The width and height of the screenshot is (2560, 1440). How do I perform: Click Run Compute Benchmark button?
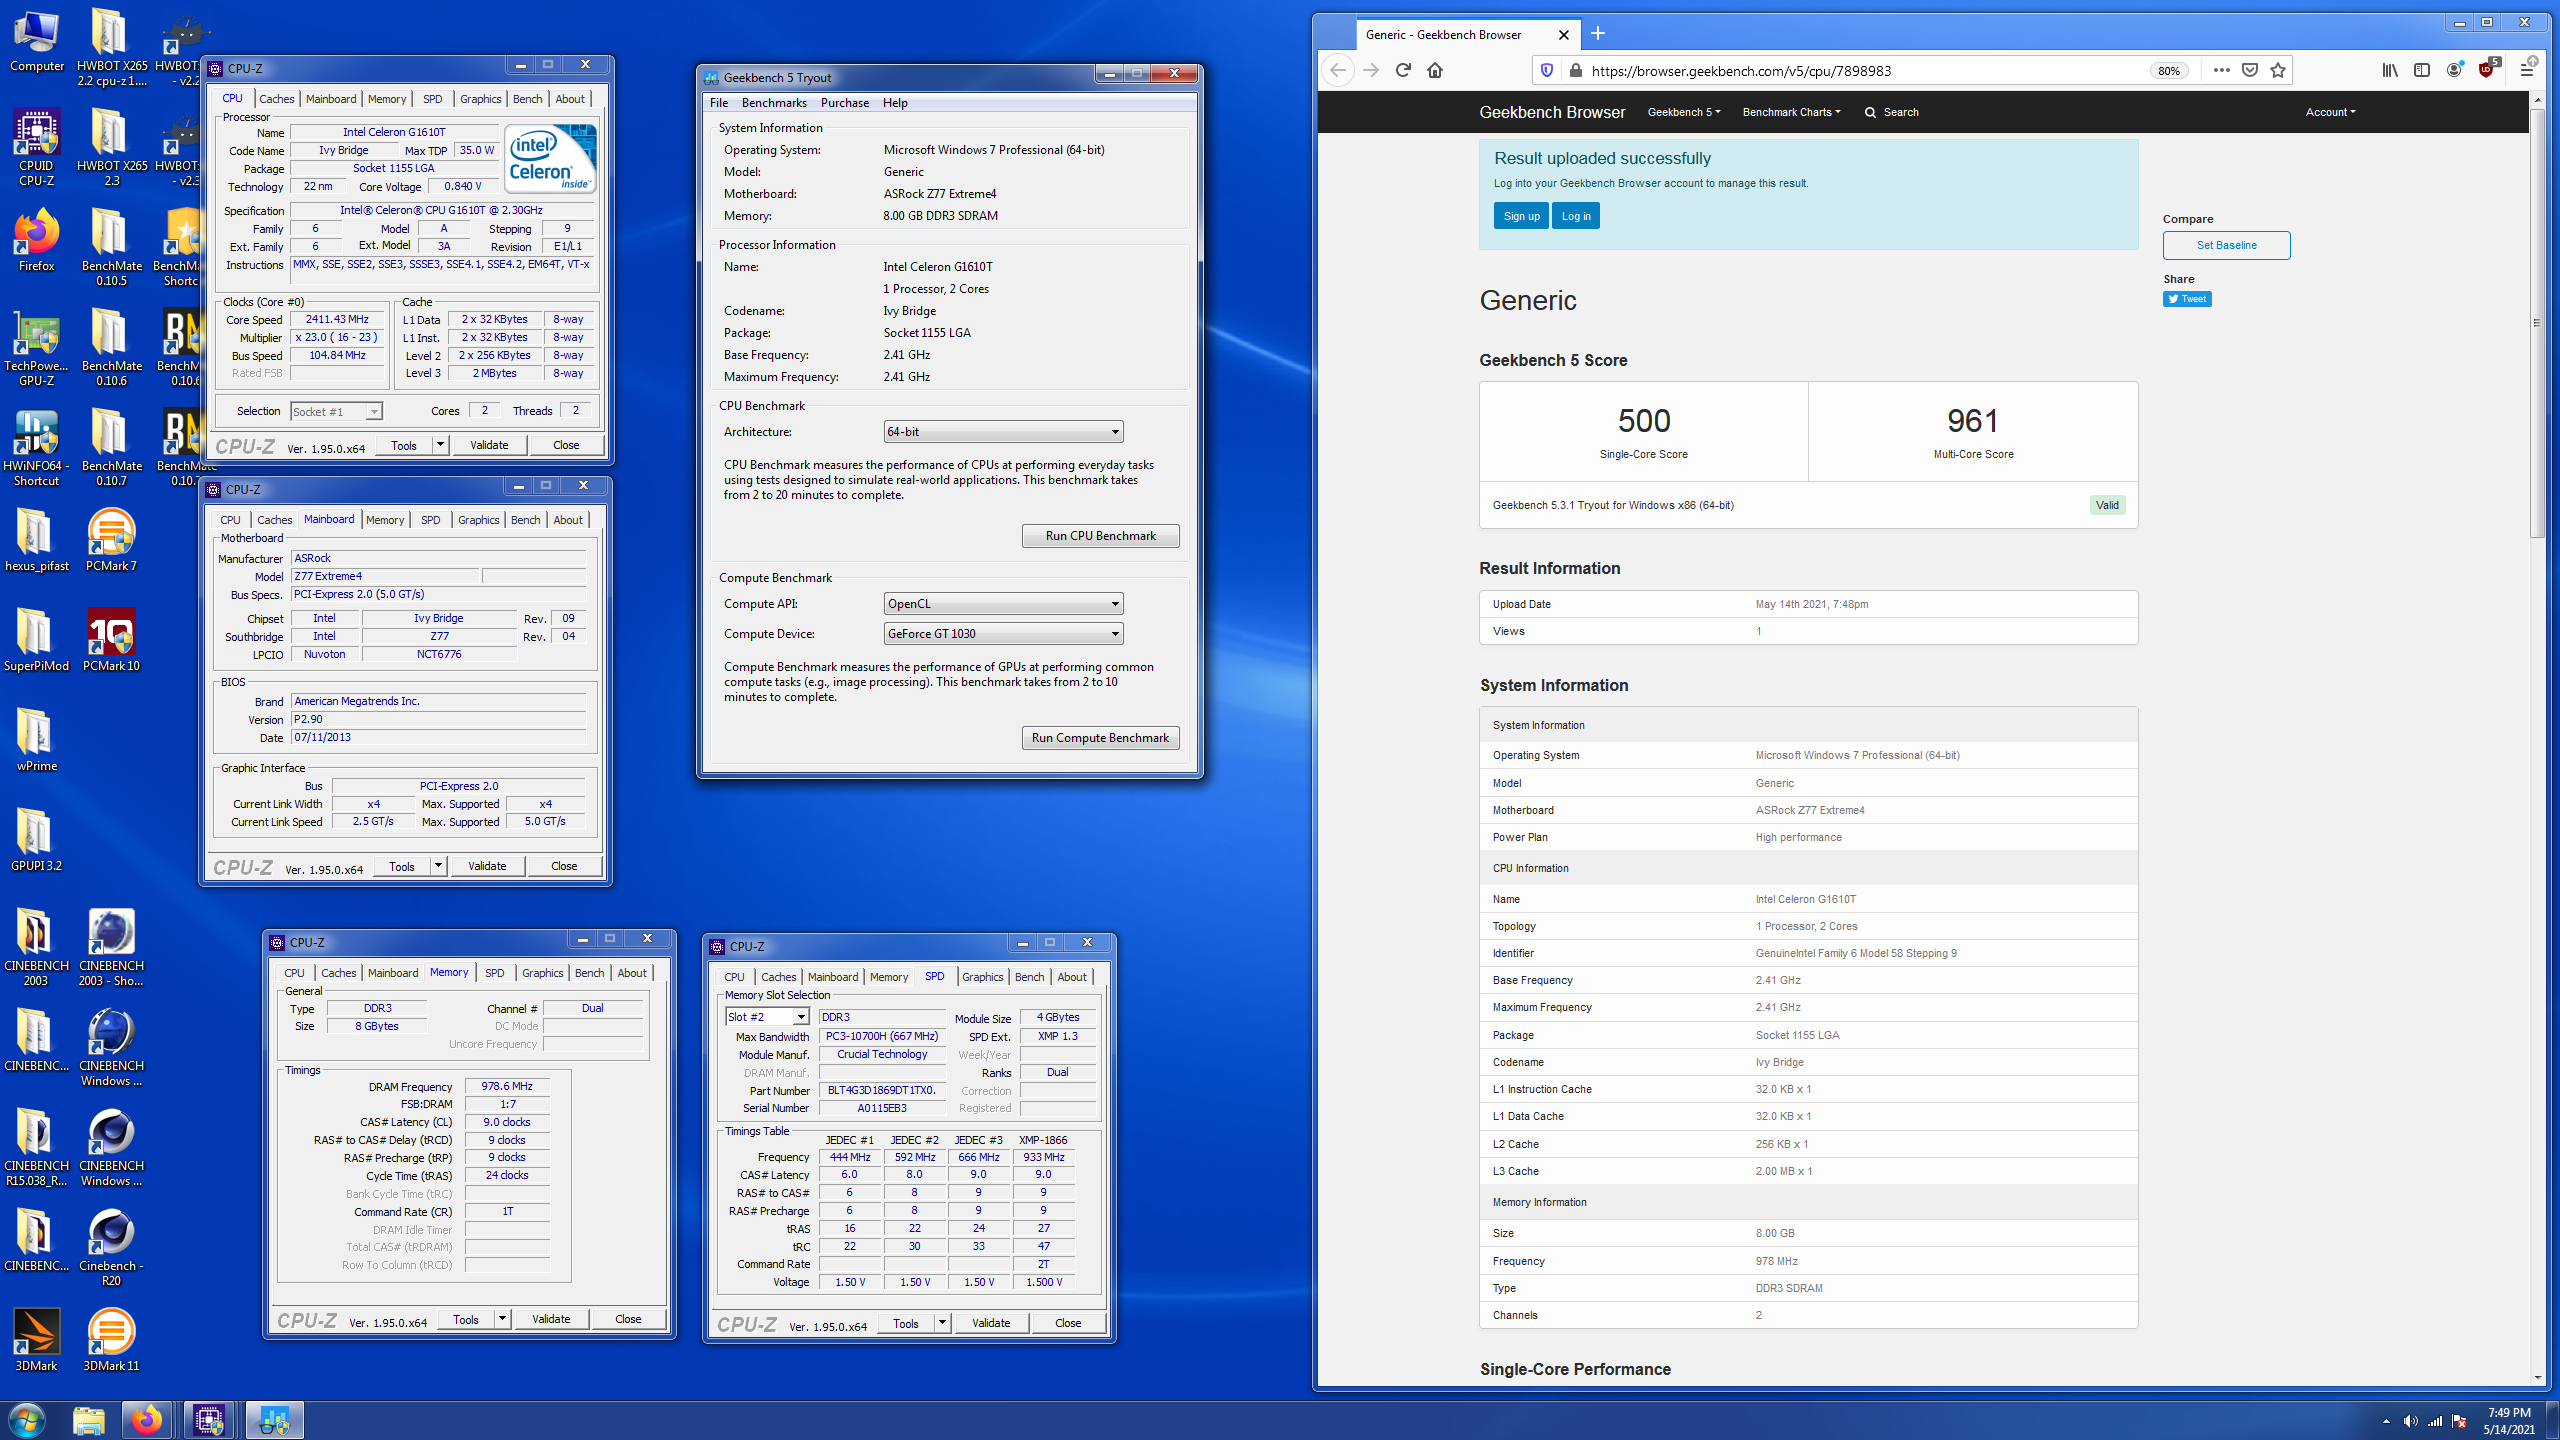tap(1100, 738)
